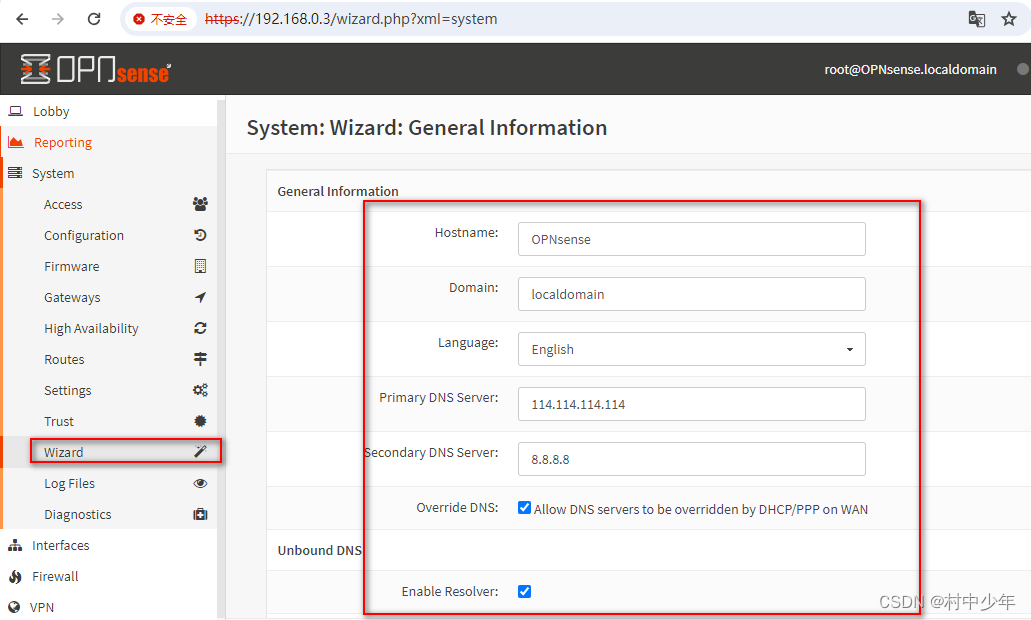Reload the page with refresh icon
Image resolution: width=1031 pixels, height=620 pixels.
point(94,19)
